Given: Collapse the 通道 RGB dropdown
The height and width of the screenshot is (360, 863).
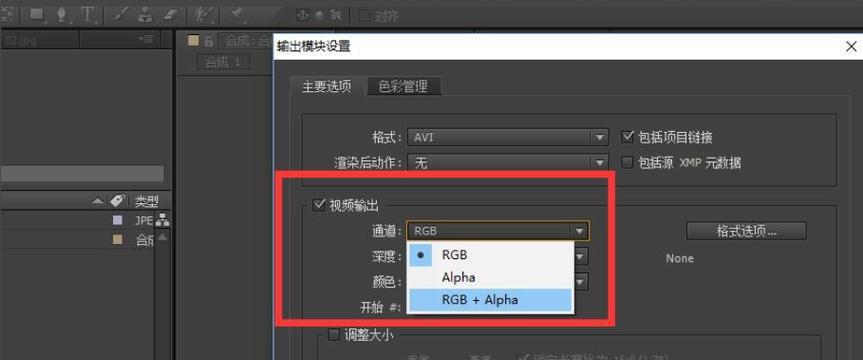Looking at the screenshot, I should tap(498, 231).
